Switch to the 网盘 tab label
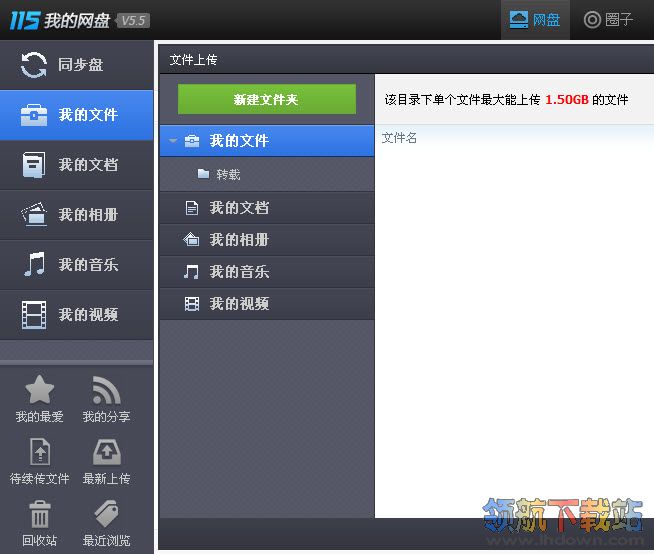This screenshot has width=654, height=554. 546,20
